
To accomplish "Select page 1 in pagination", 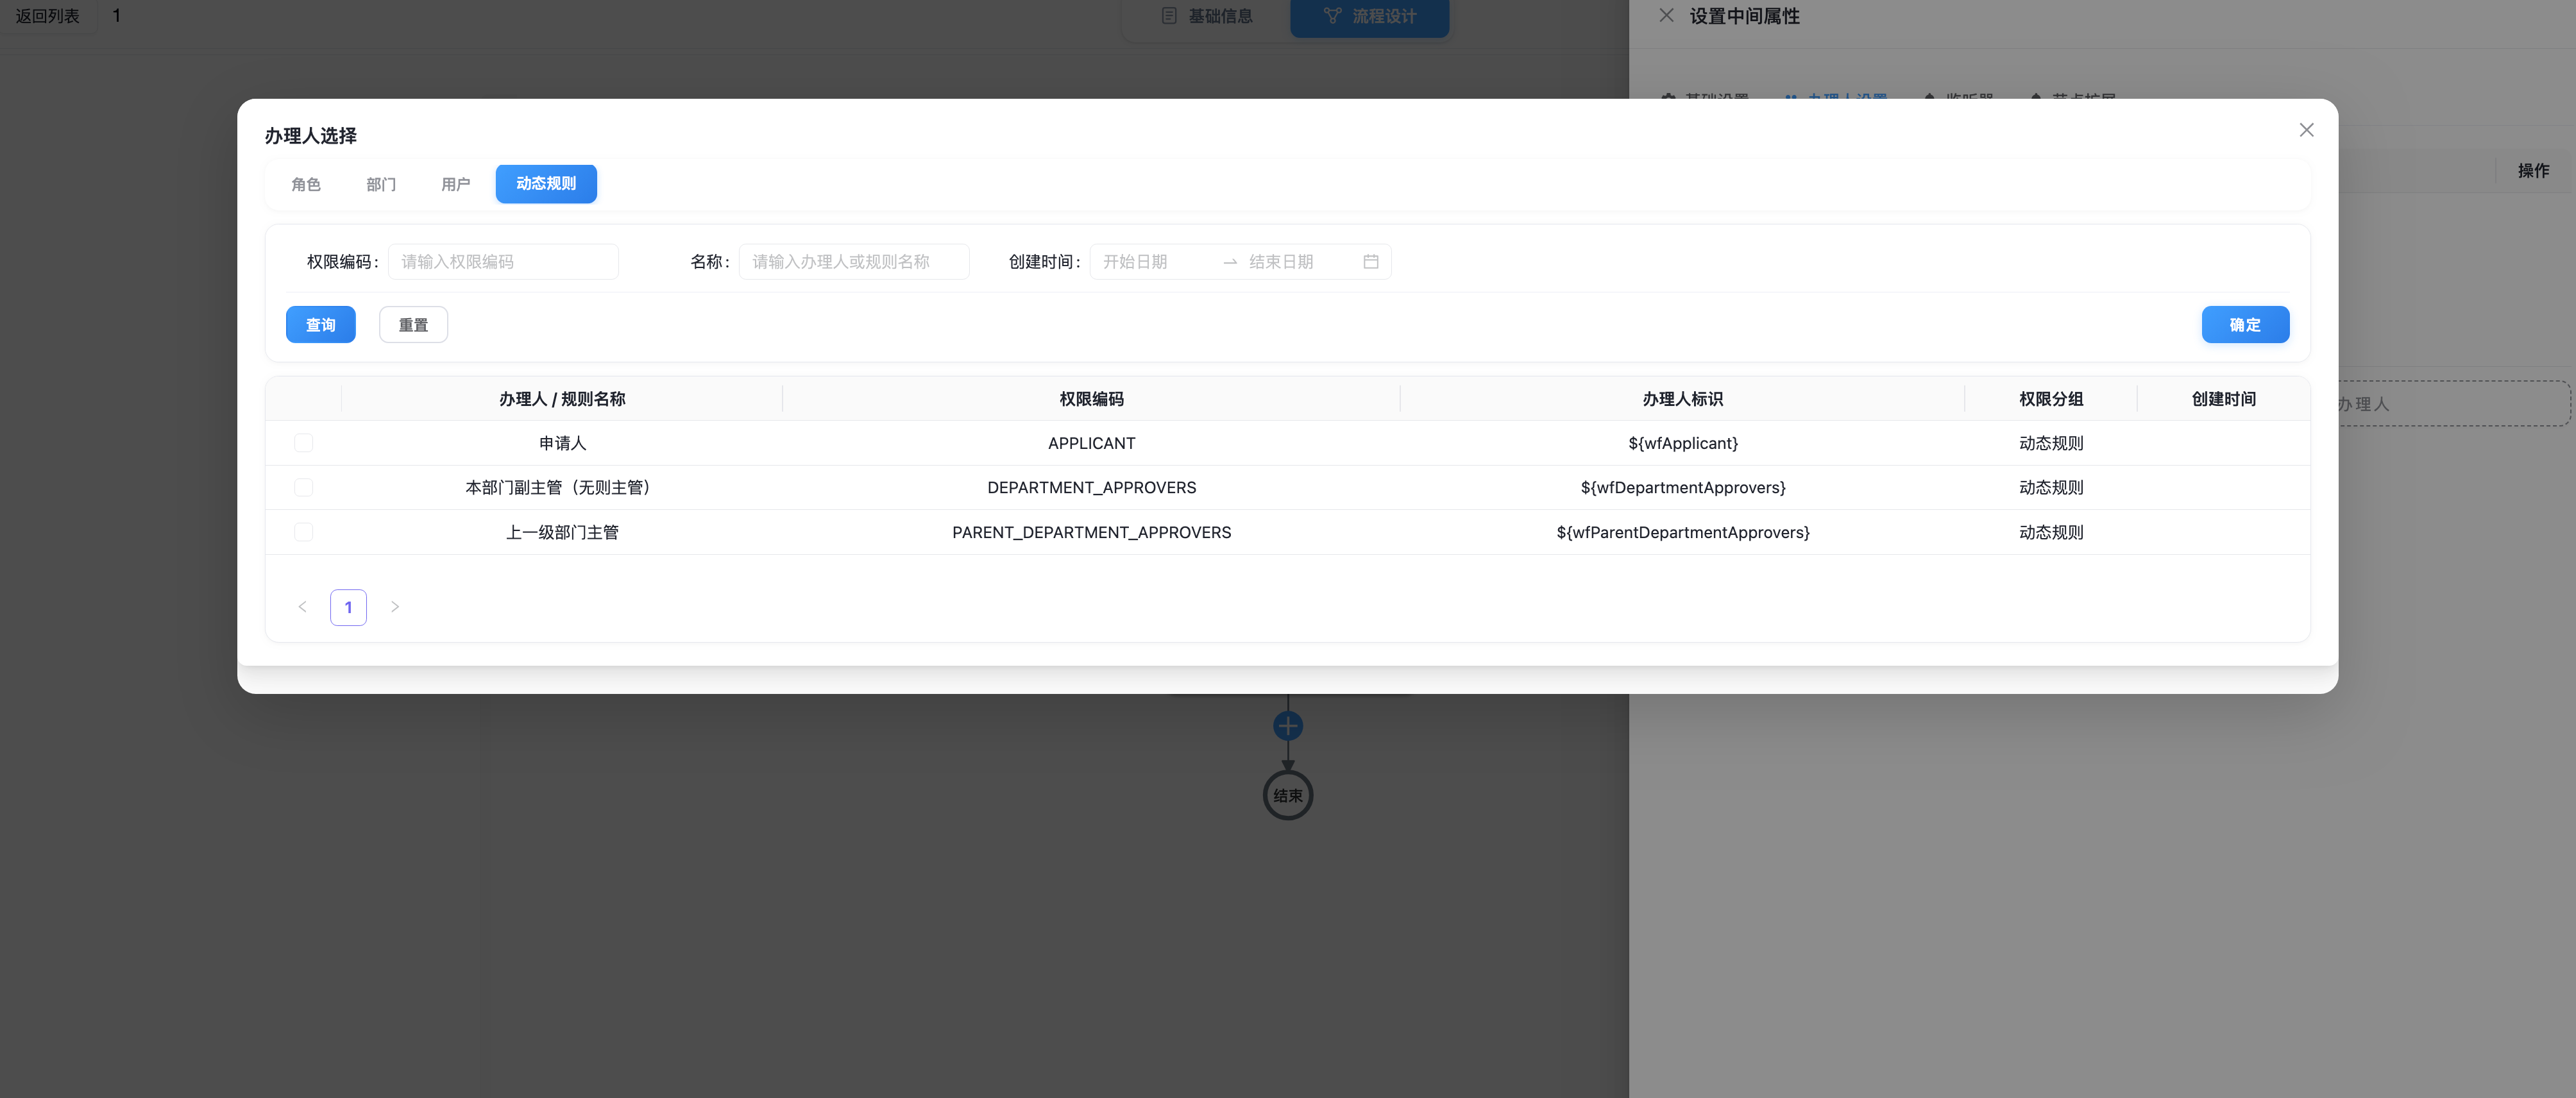I will 348,607.
